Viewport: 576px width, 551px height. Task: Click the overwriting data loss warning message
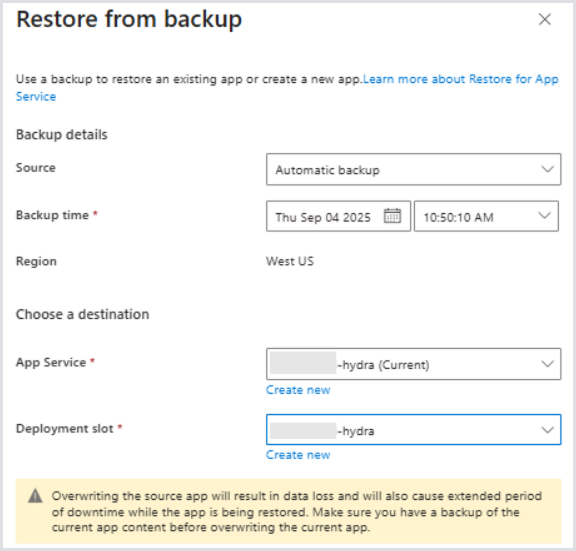[296, 511]
